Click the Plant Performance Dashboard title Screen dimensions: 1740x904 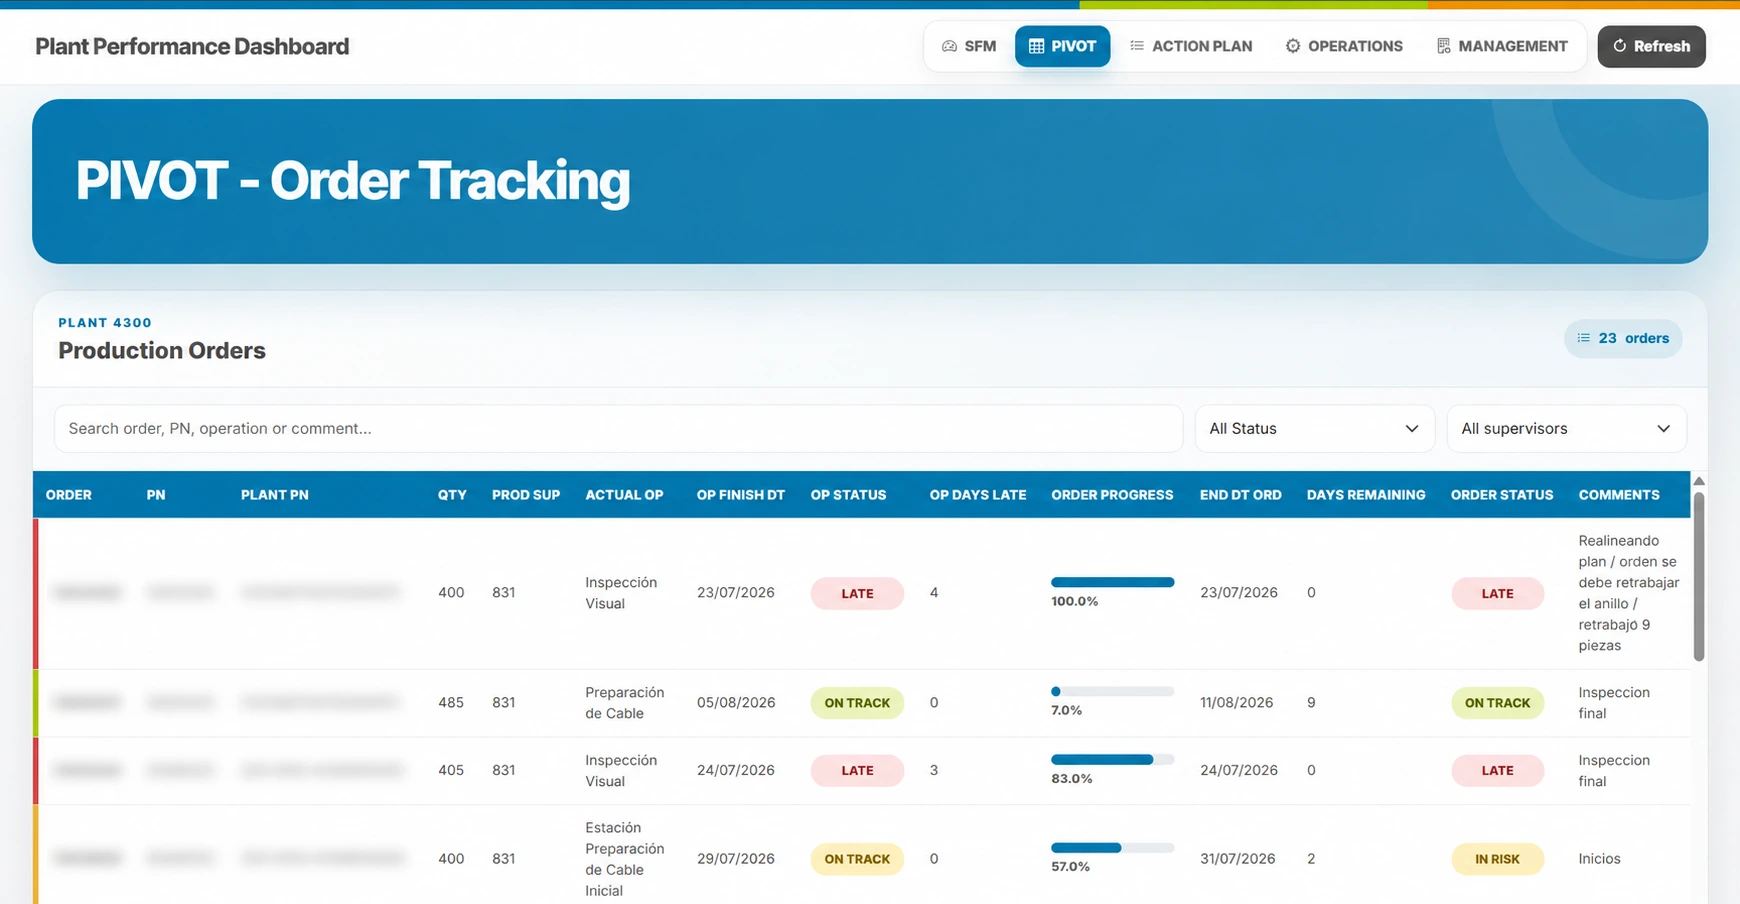tap(192, 46)
